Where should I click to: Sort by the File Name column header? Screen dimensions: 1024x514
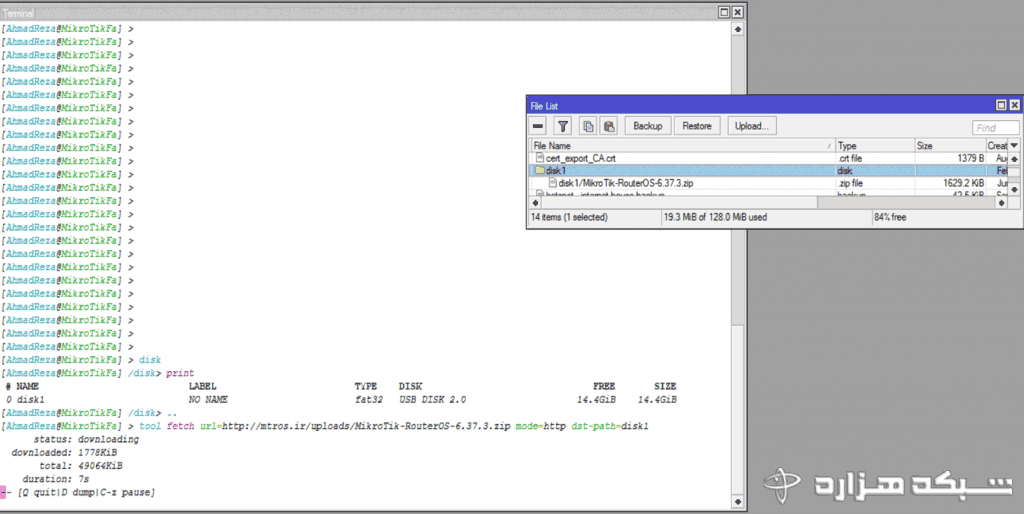click(x=682, y=146)
